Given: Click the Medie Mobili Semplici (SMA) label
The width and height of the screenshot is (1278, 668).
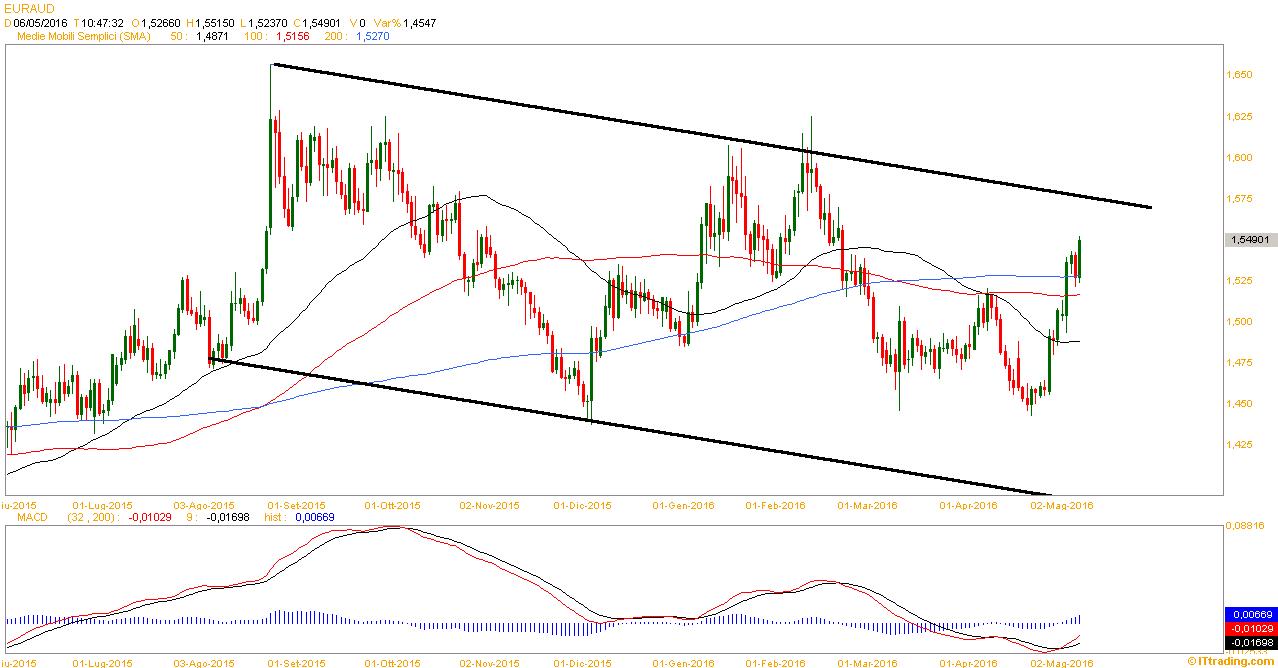Looking at the screenshot, I should [x=84, y=36].
